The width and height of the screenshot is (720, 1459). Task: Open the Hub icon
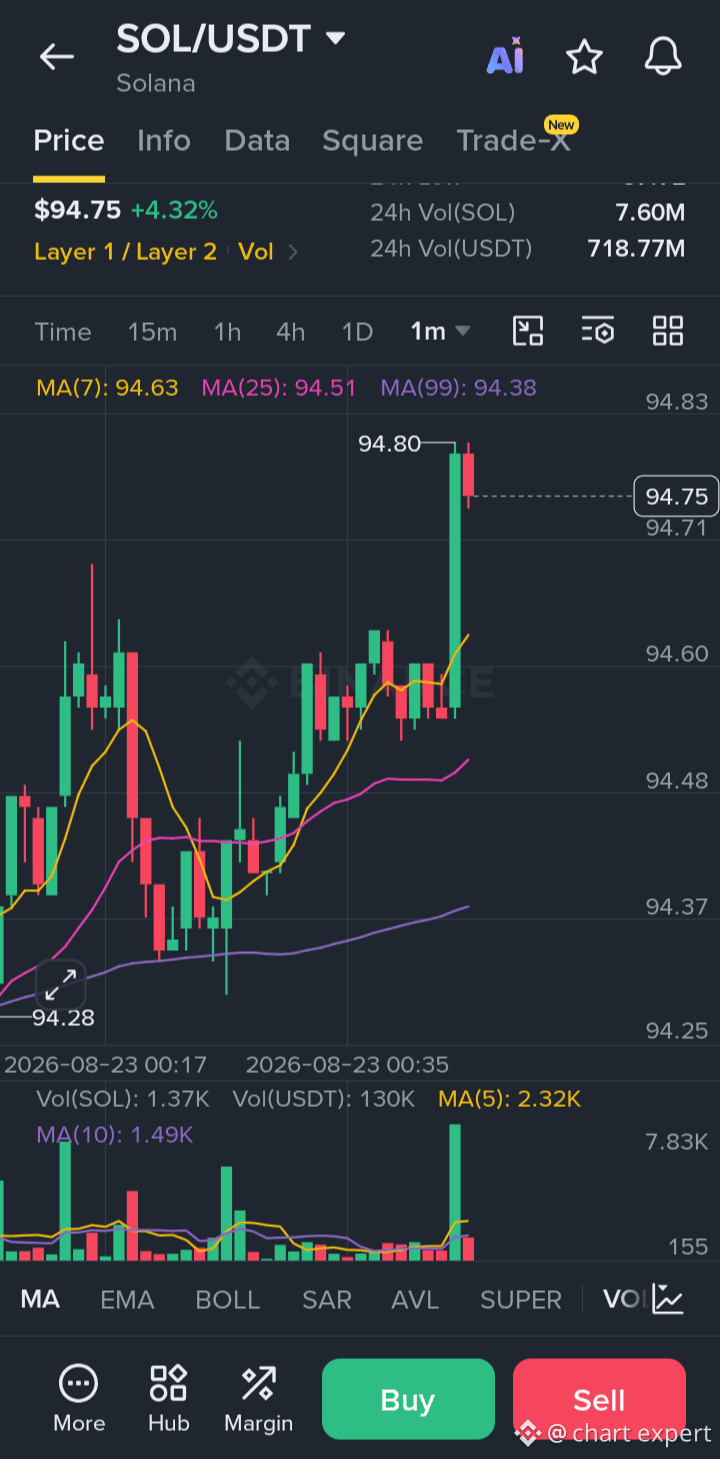click(x=168, y=1399)
